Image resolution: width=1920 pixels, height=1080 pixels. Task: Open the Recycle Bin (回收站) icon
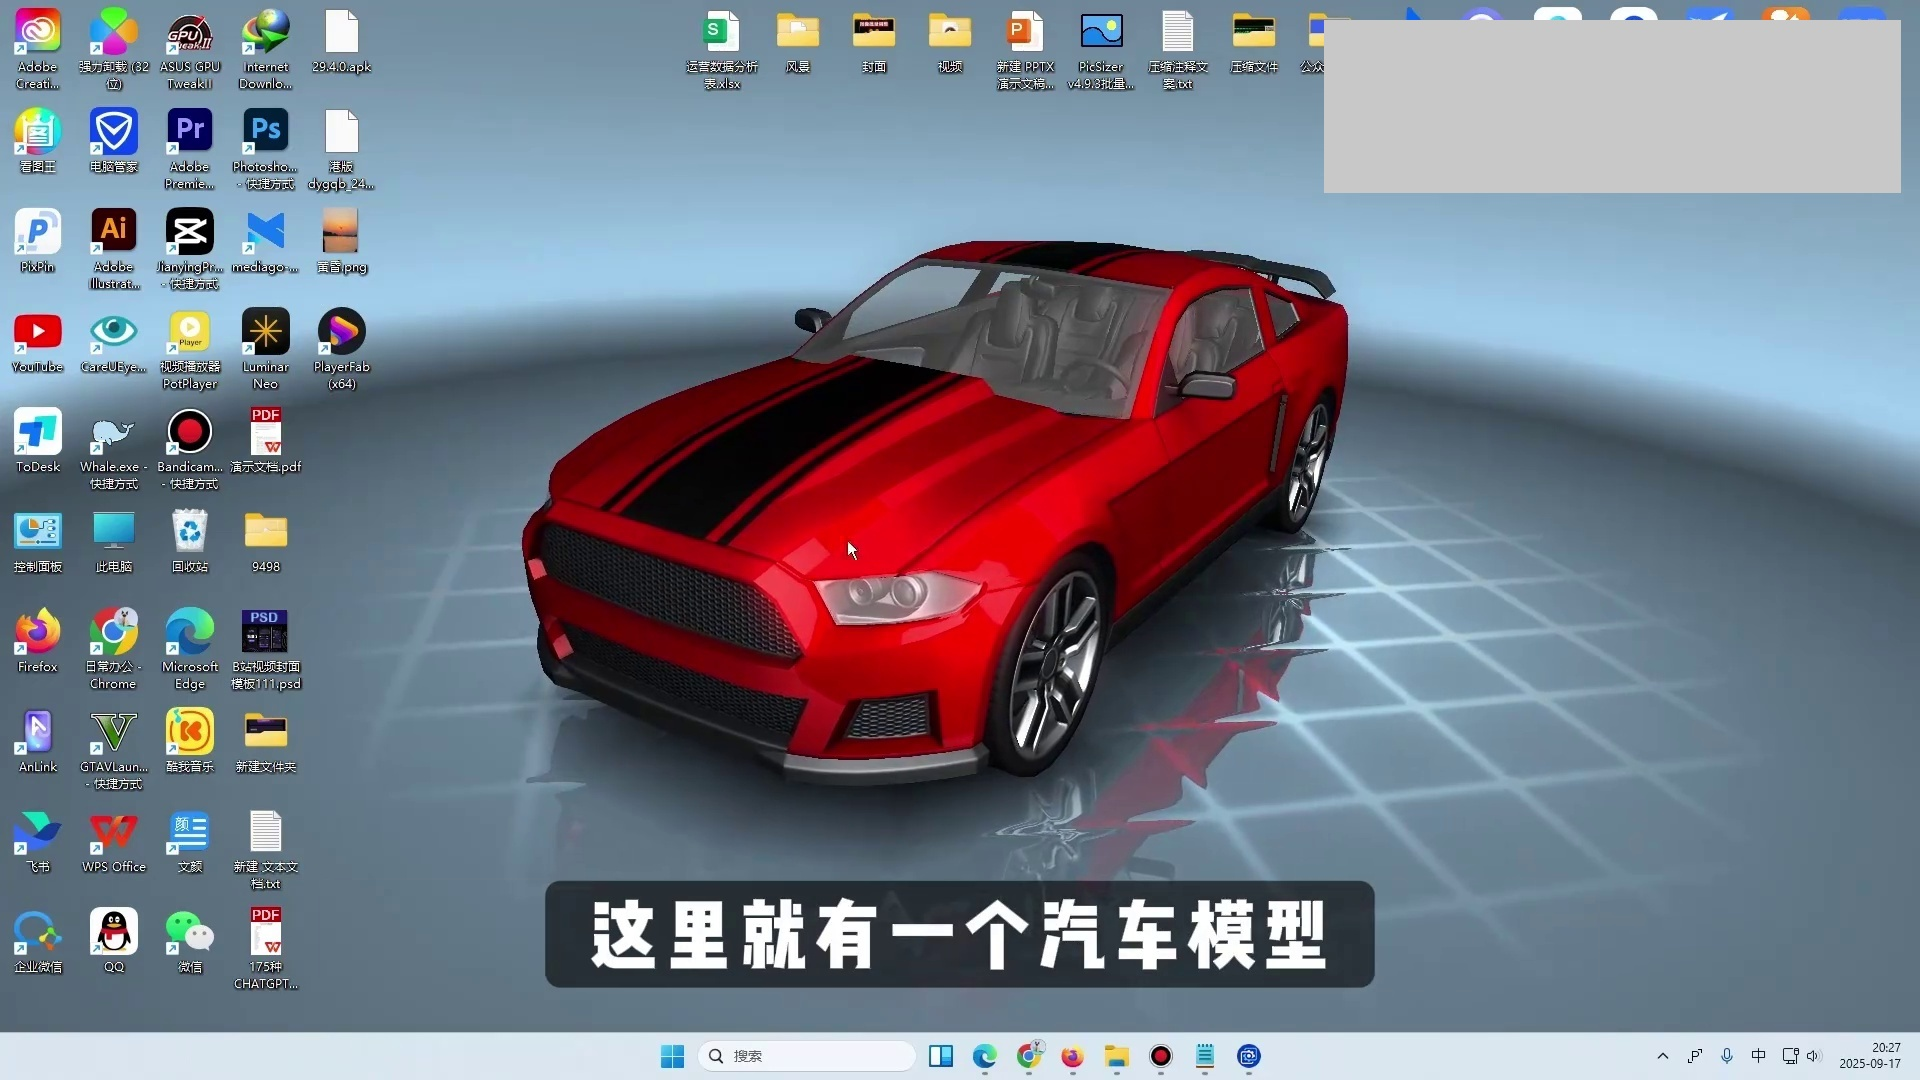click(x=189, y=532)
